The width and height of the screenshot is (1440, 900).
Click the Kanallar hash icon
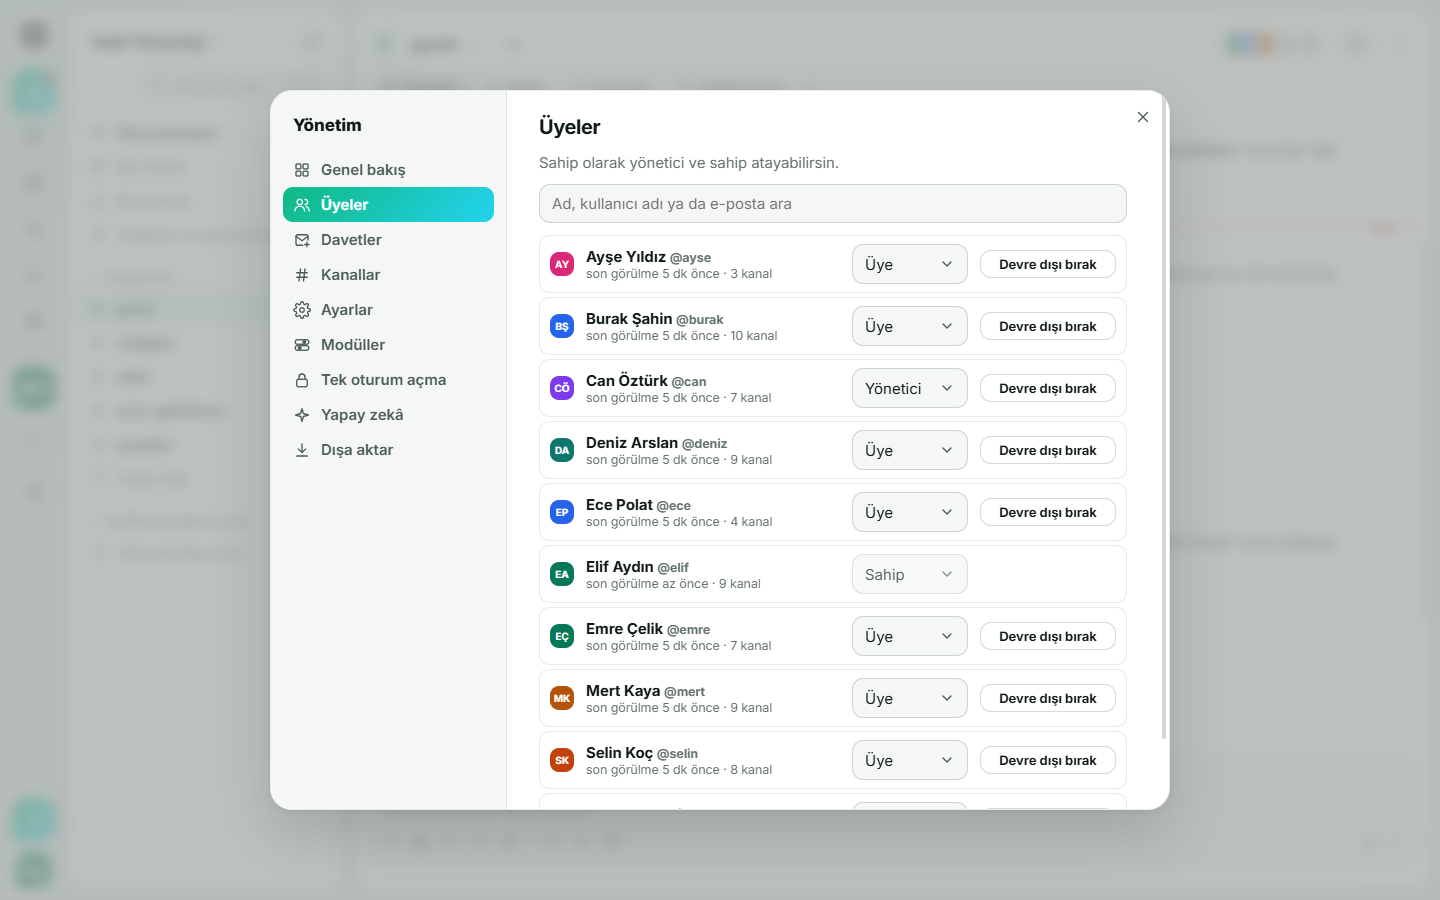pos(302,275)
